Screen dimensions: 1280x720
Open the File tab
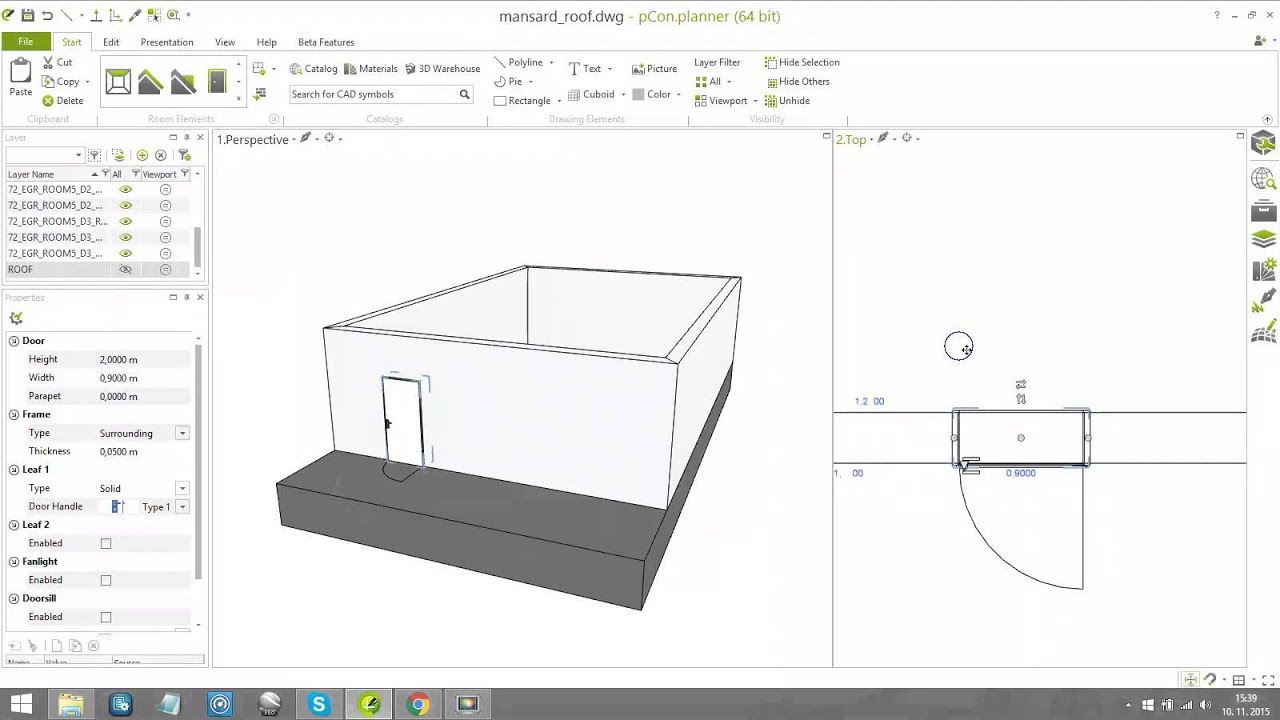click(x=25, y=42)
